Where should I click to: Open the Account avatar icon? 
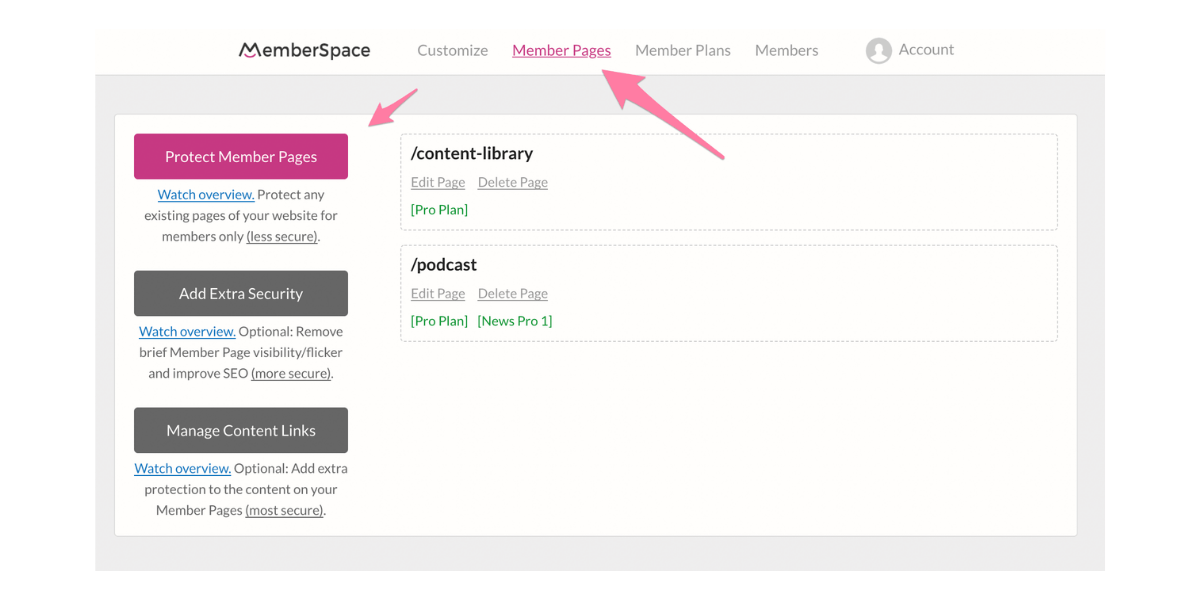[x=879, y=51]
